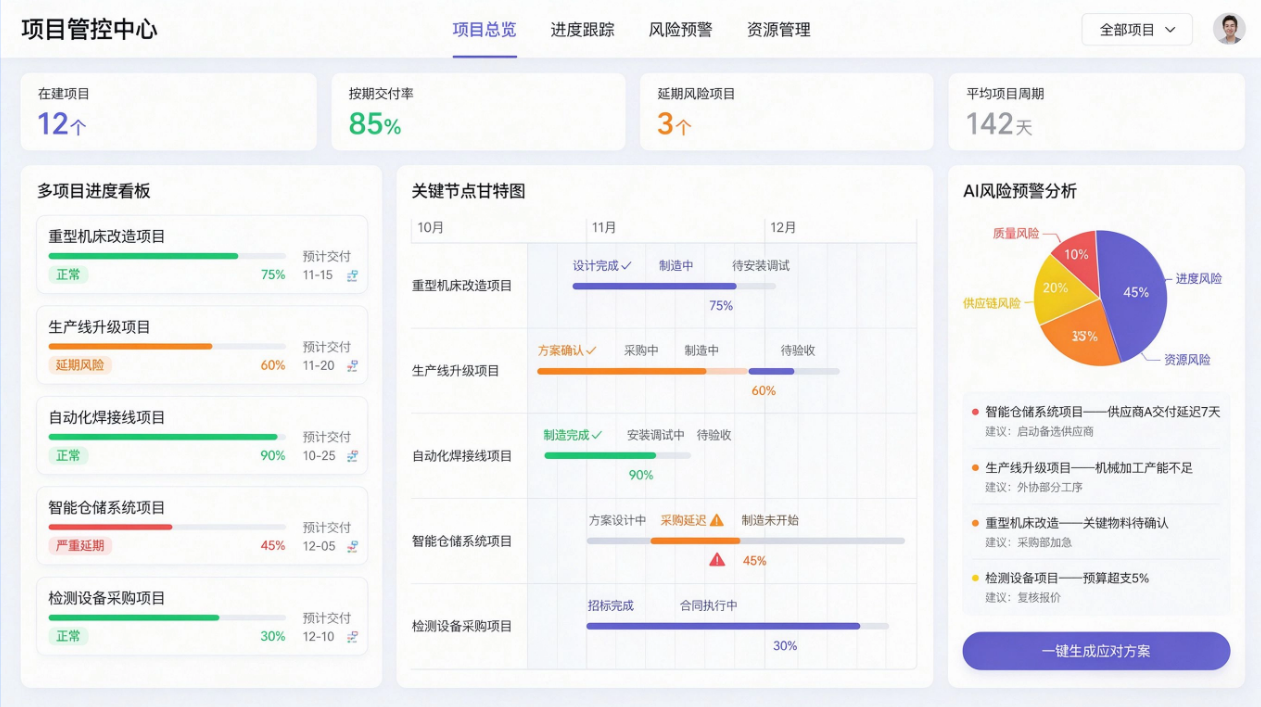
Task: Open the 平均项目周期 142天 stat card
Action: 1096,112
